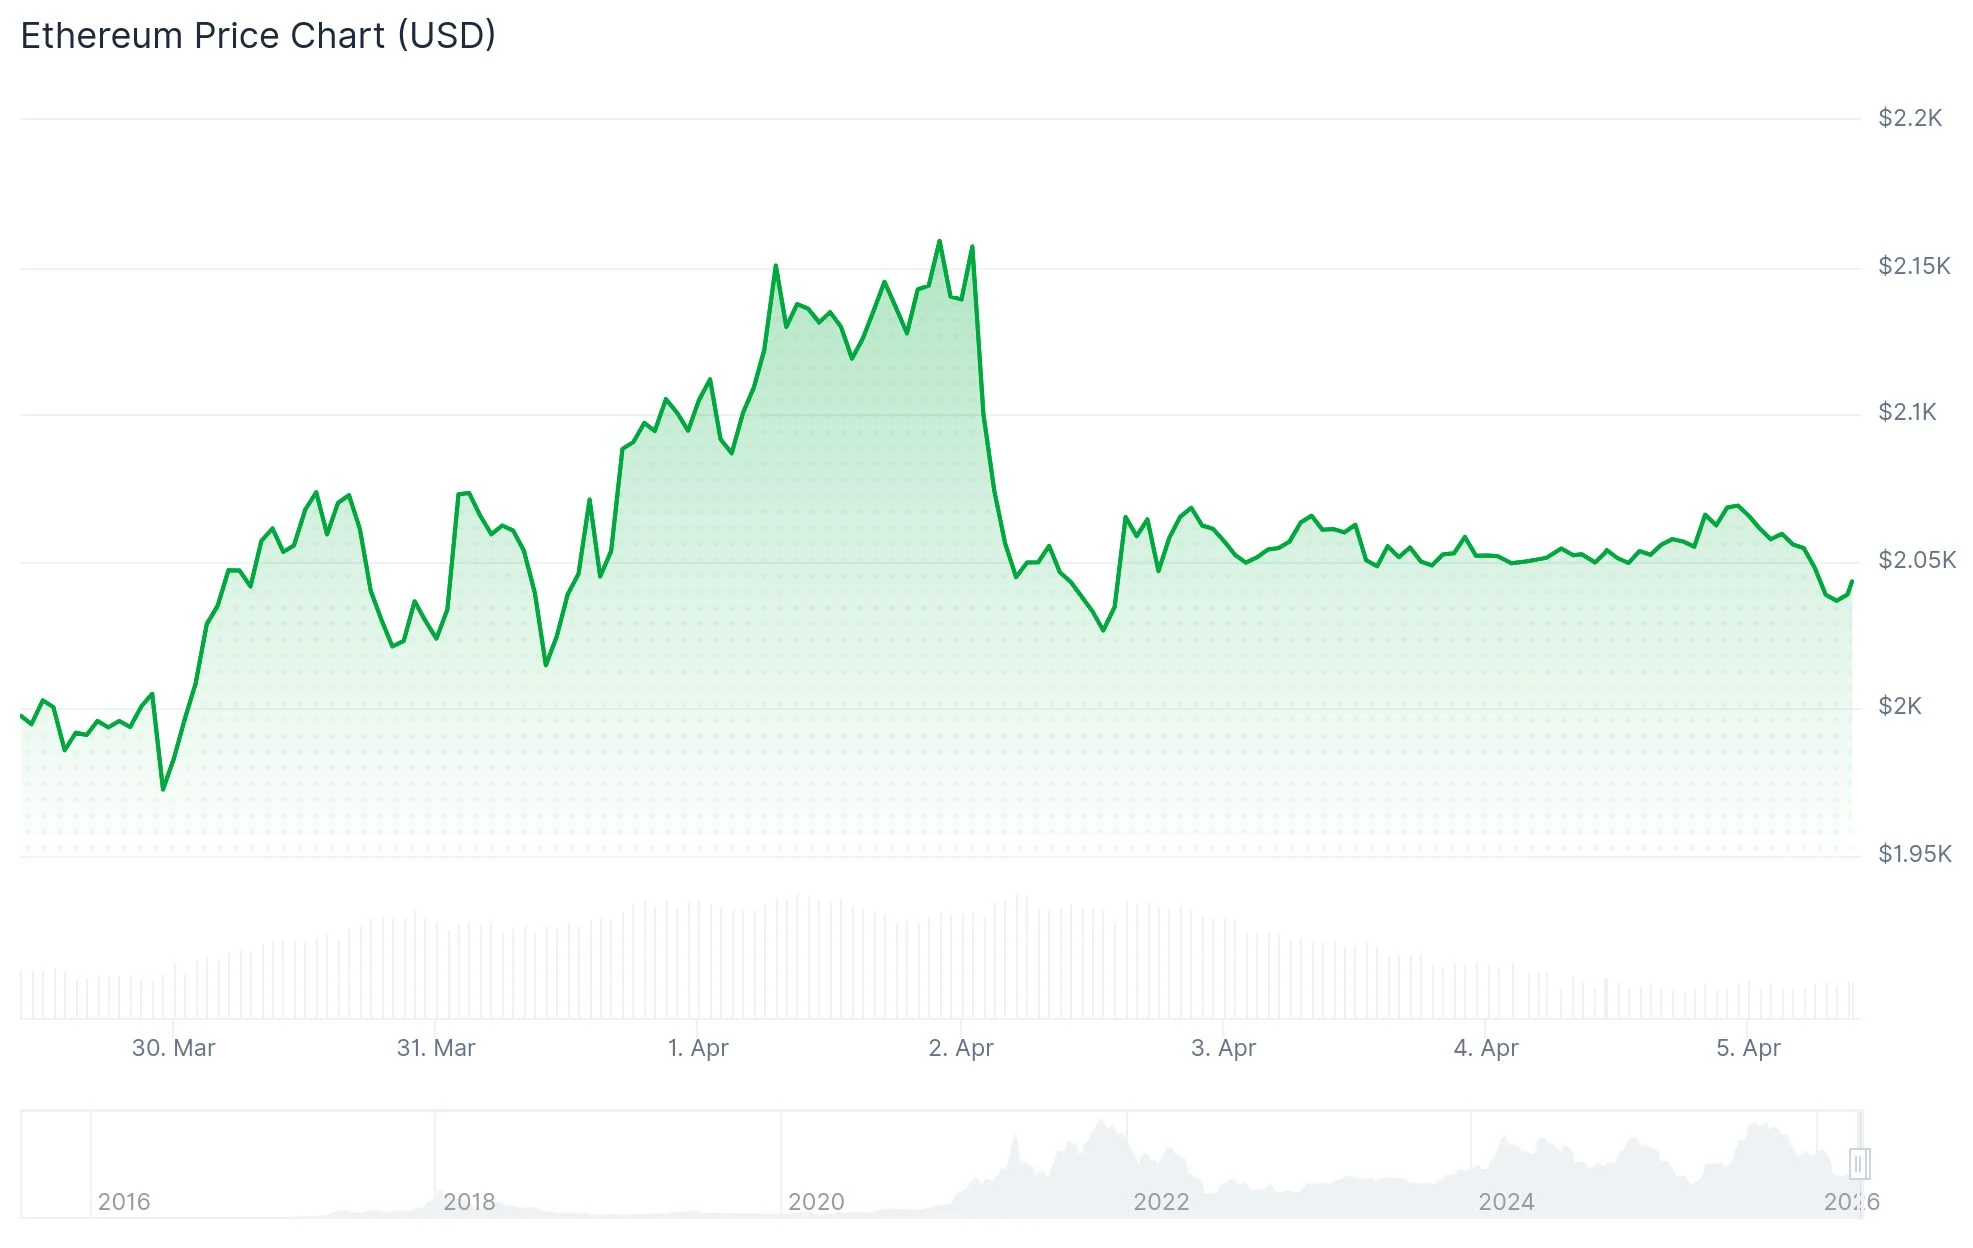The width and height of the screenshot is (1973, 1248).
Task: Select 2020 on the navigator timeline
Action: [x=816, y=1201]
